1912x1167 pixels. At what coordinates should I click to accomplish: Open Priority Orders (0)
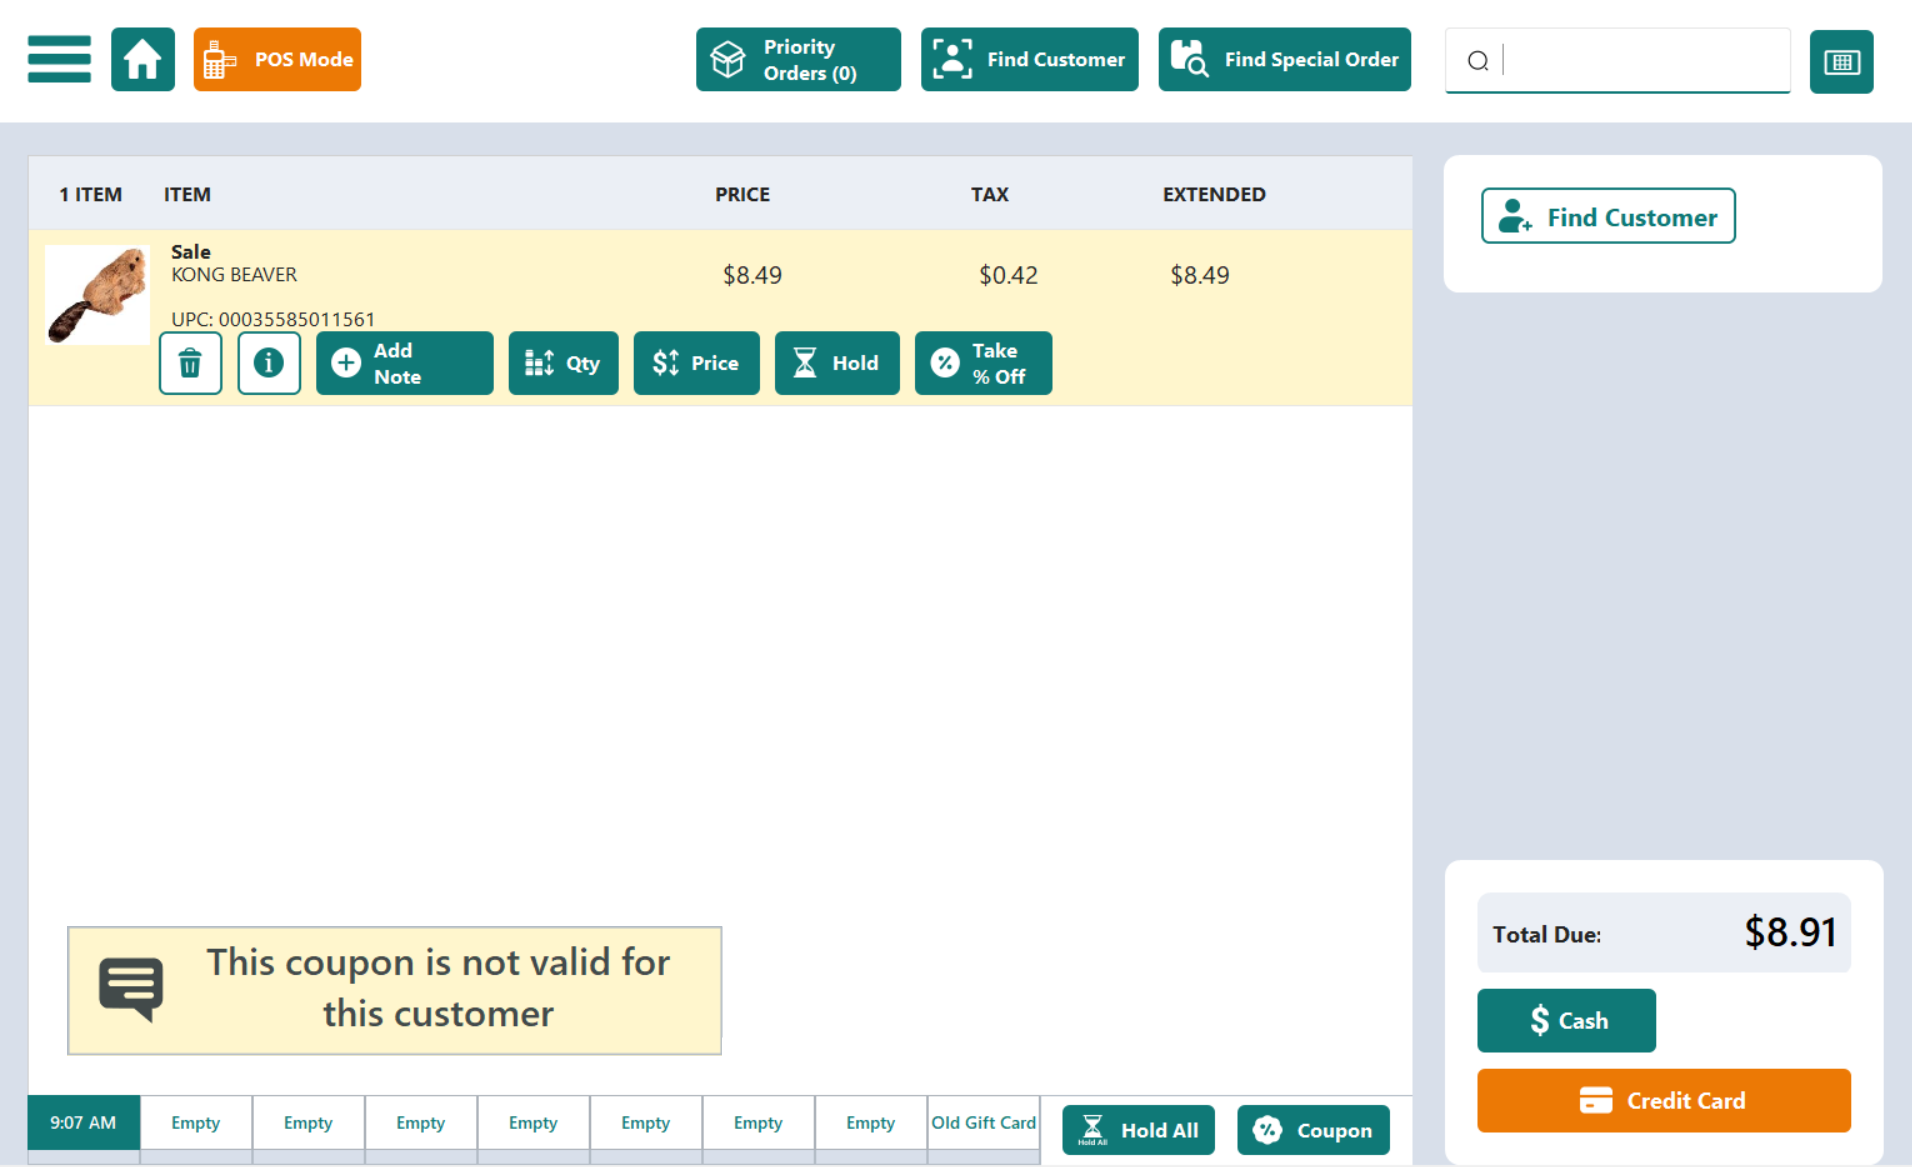[x=798, y=59]
